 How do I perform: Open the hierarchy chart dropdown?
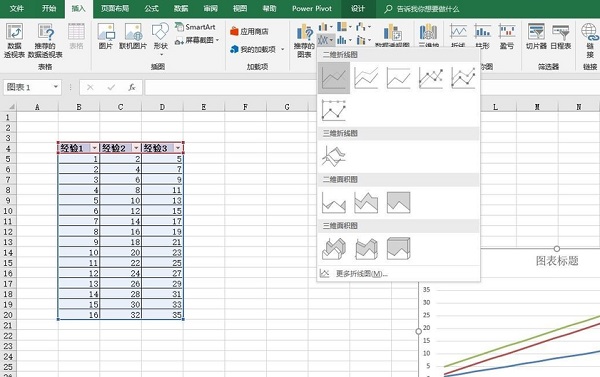[x=344, y=27]
